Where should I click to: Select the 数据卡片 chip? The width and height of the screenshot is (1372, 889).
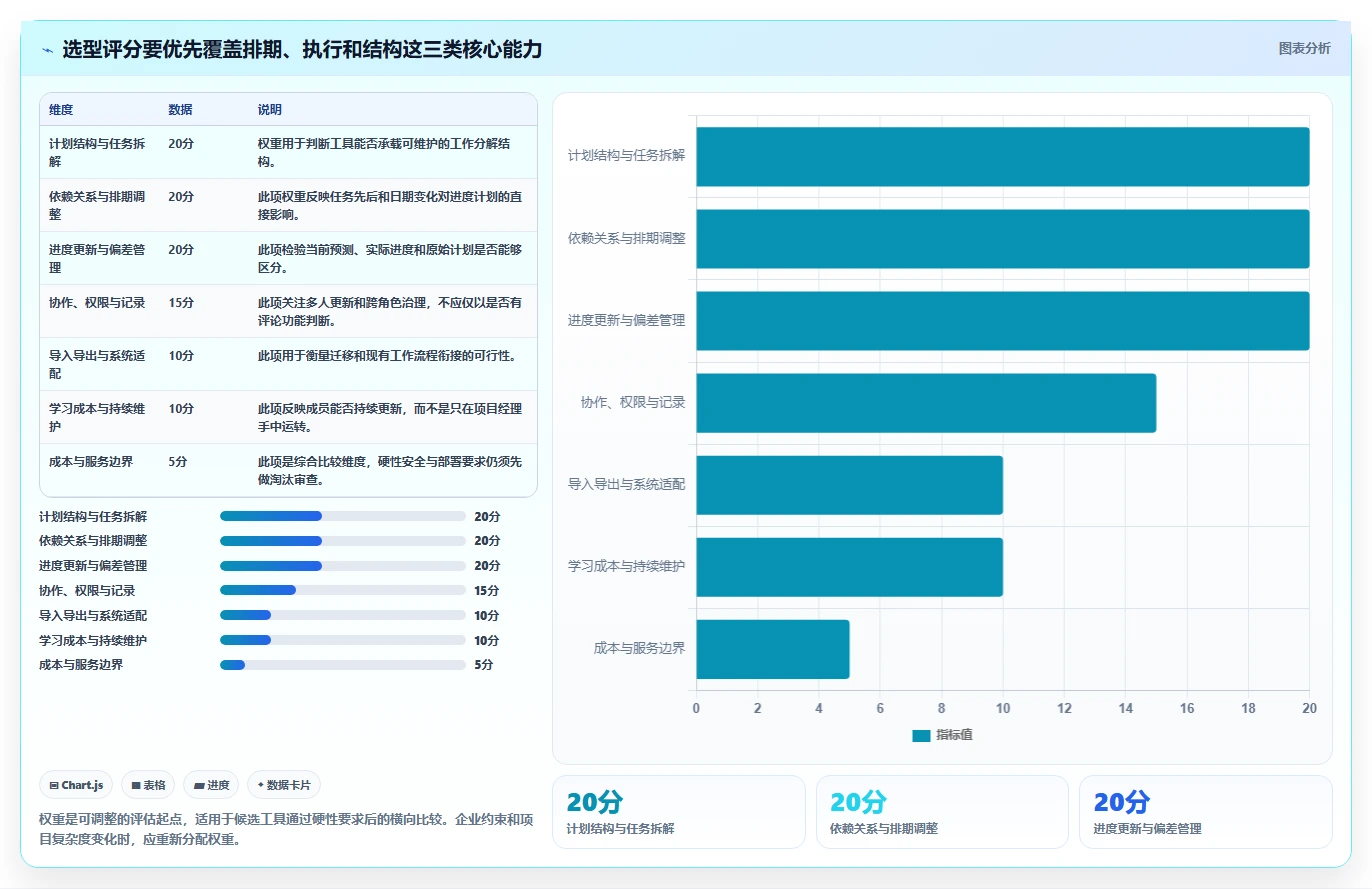(284, 786)
